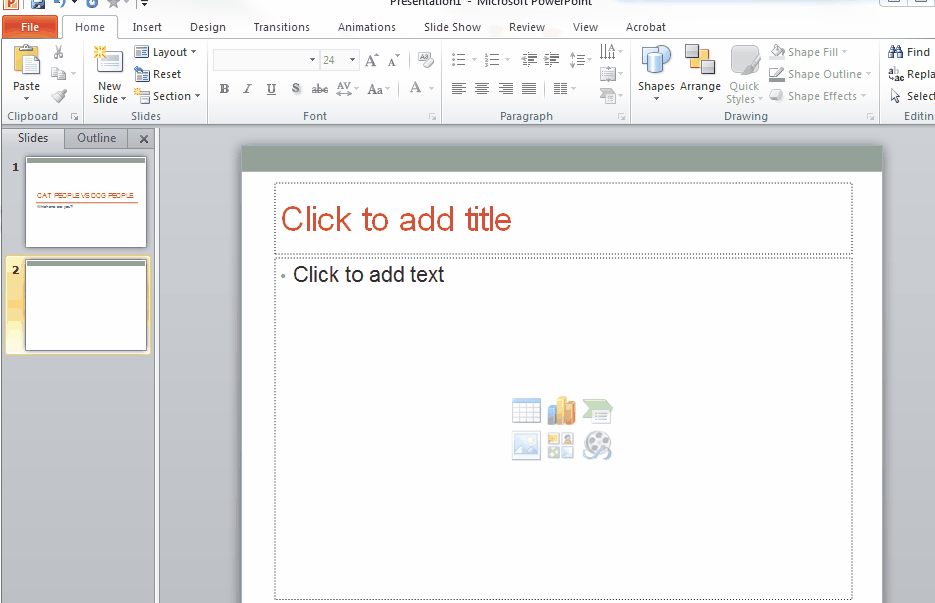
Task: Select slide 1 thumbnail in the Slides pane
Action: [85, 202]
